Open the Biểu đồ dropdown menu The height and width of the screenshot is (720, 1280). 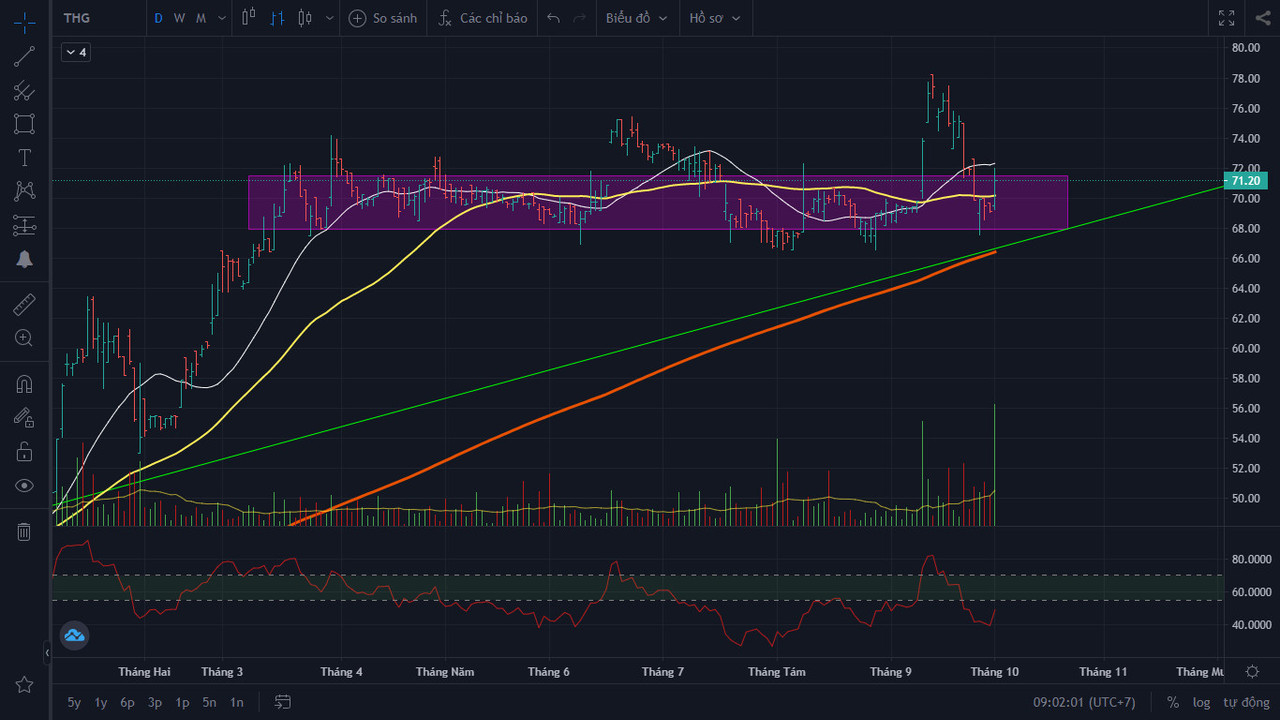pyautogui.click(x=636, y=18)
